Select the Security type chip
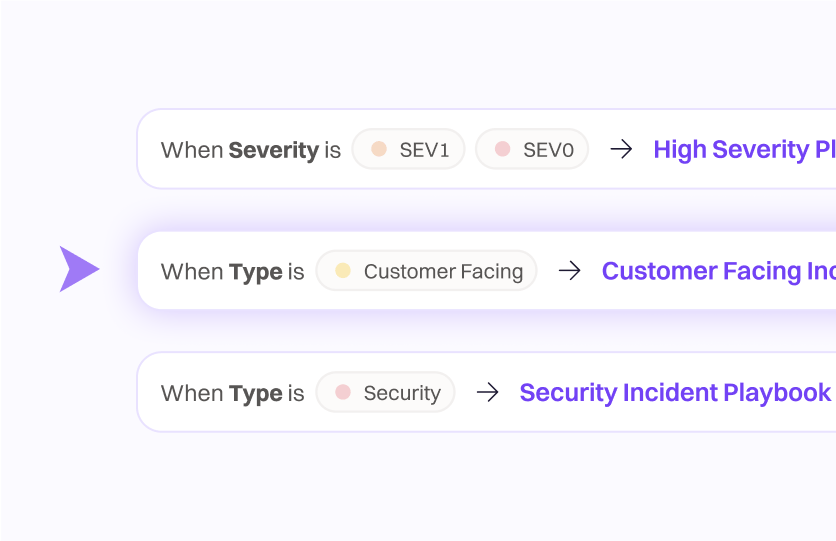Viewport: 836px width, 541px height. click(386, 393)
